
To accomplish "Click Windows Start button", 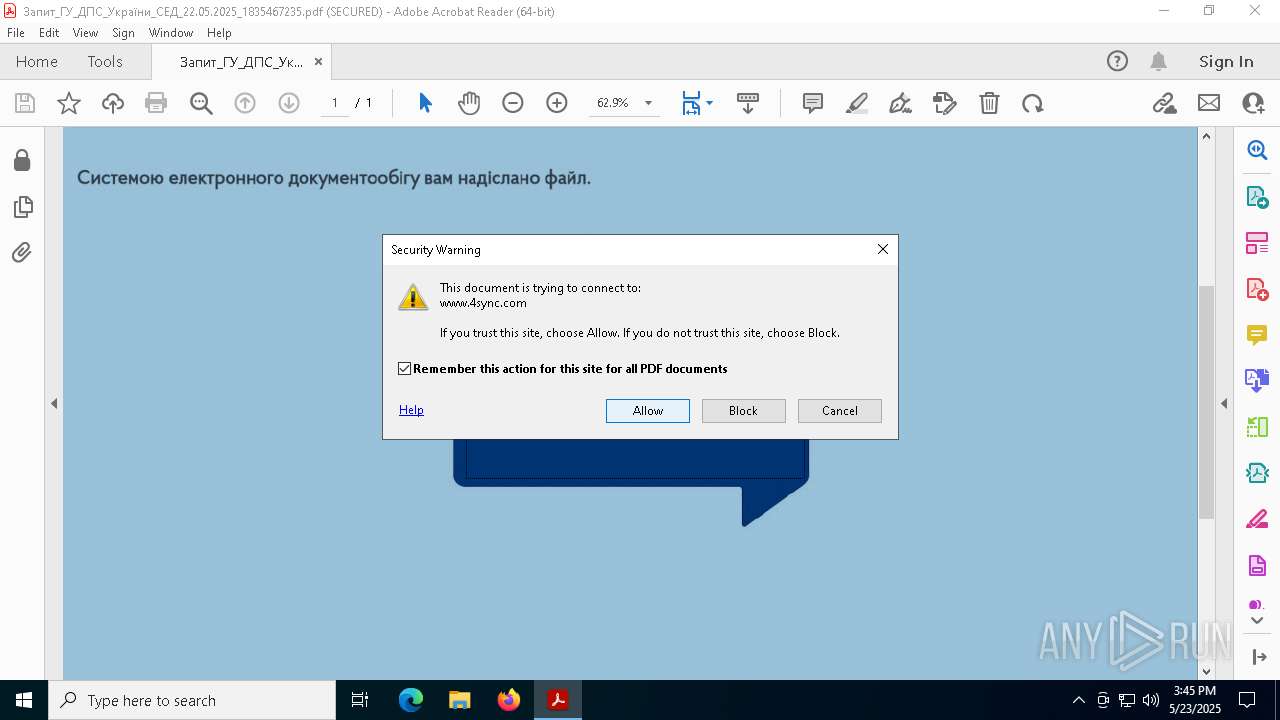I will point(24,700).
